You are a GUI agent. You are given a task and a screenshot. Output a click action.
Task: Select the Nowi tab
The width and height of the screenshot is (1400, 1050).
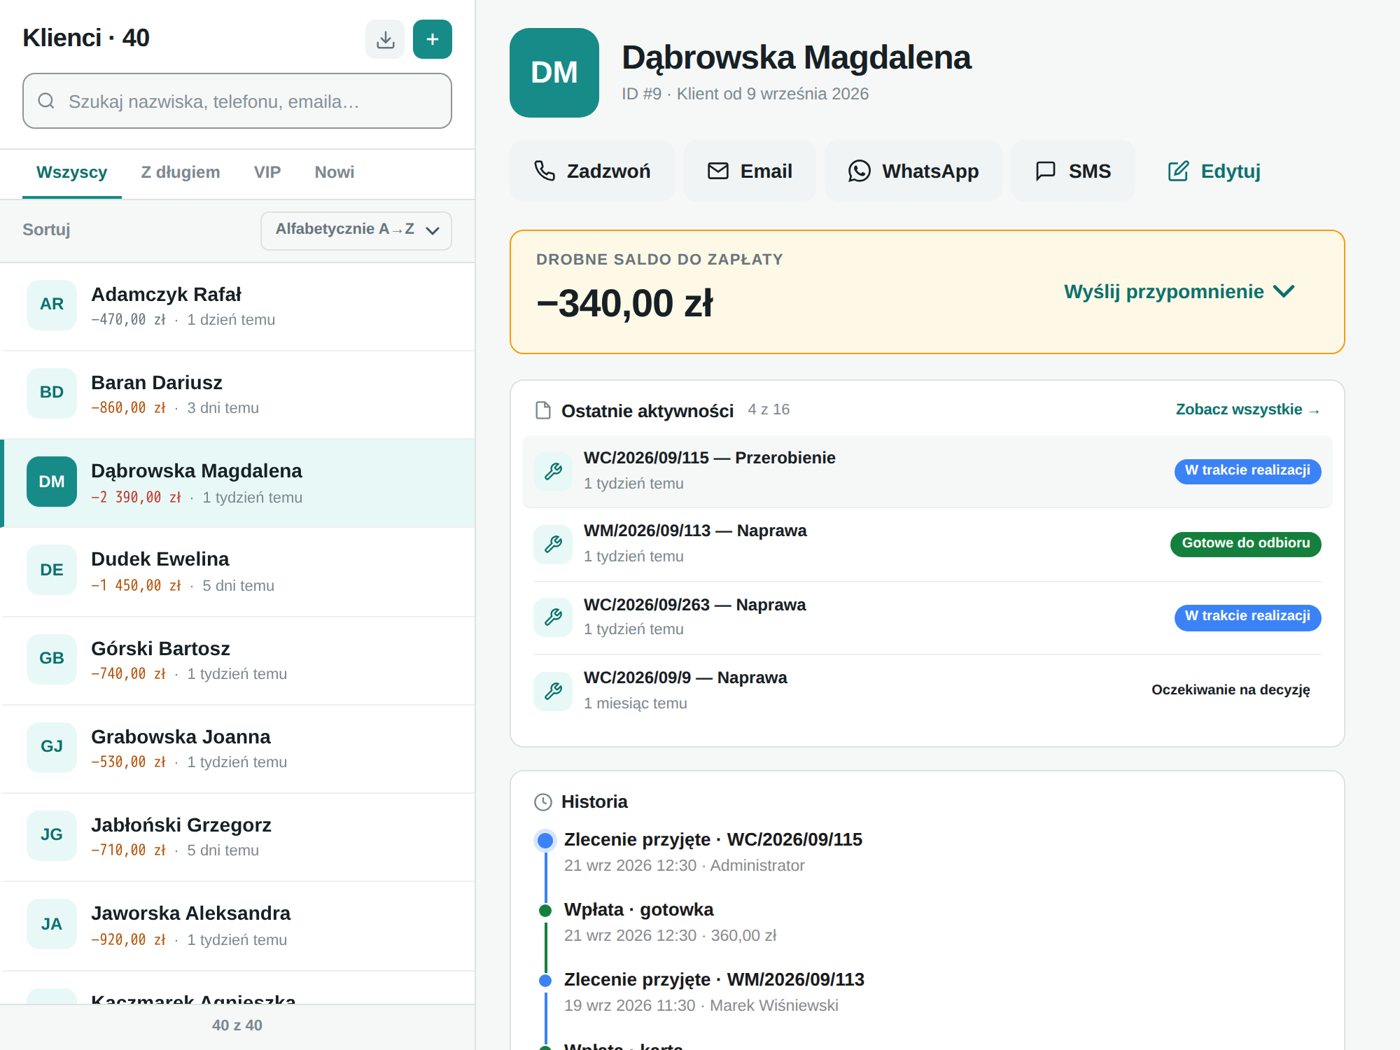coord(334,172)
